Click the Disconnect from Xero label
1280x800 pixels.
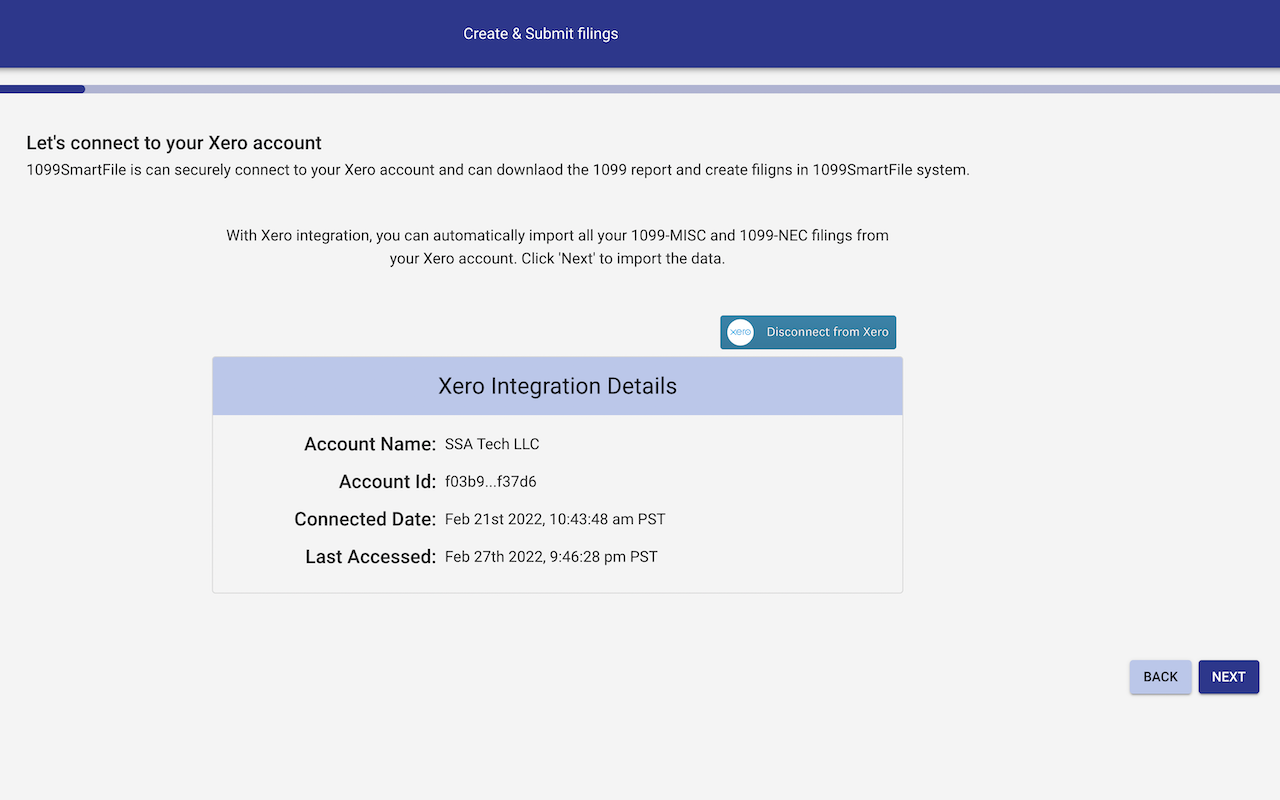827,332
